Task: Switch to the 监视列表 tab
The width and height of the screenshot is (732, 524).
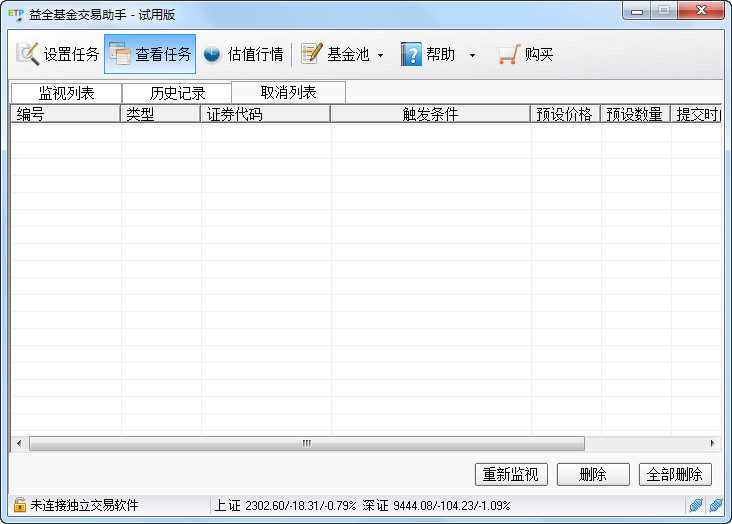Action: 66,93
